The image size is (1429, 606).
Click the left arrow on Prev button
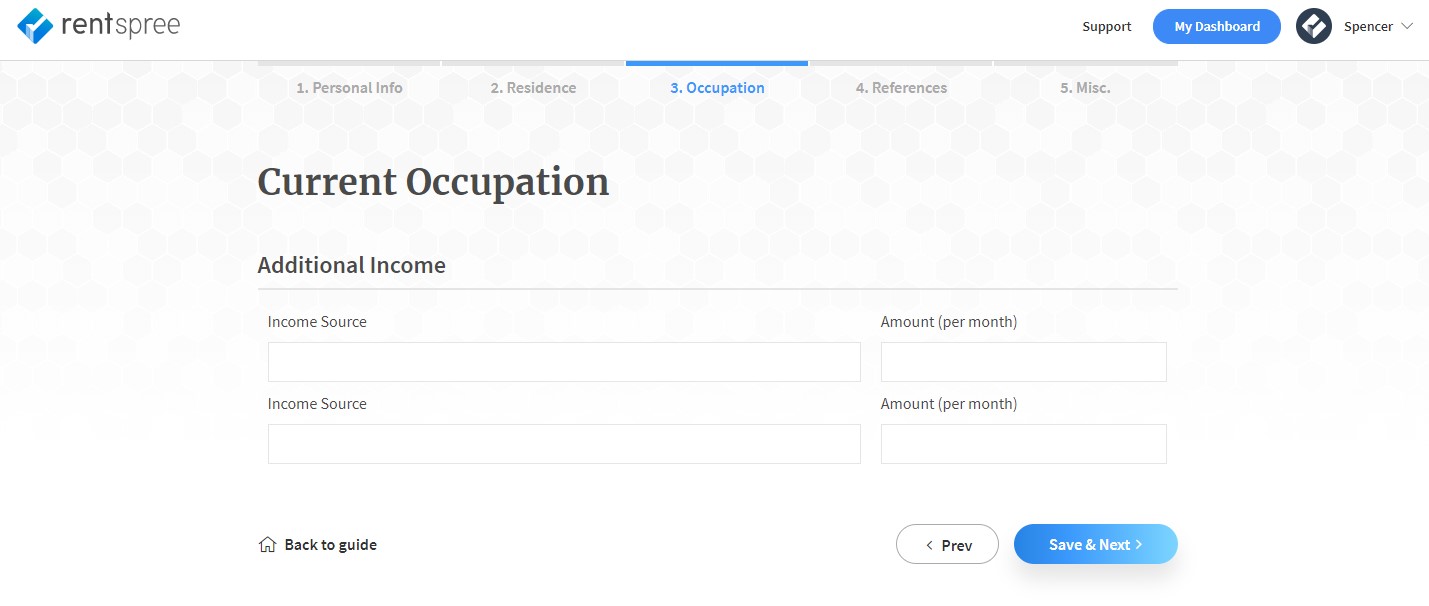pyautogui.click(x=929, y=545)
